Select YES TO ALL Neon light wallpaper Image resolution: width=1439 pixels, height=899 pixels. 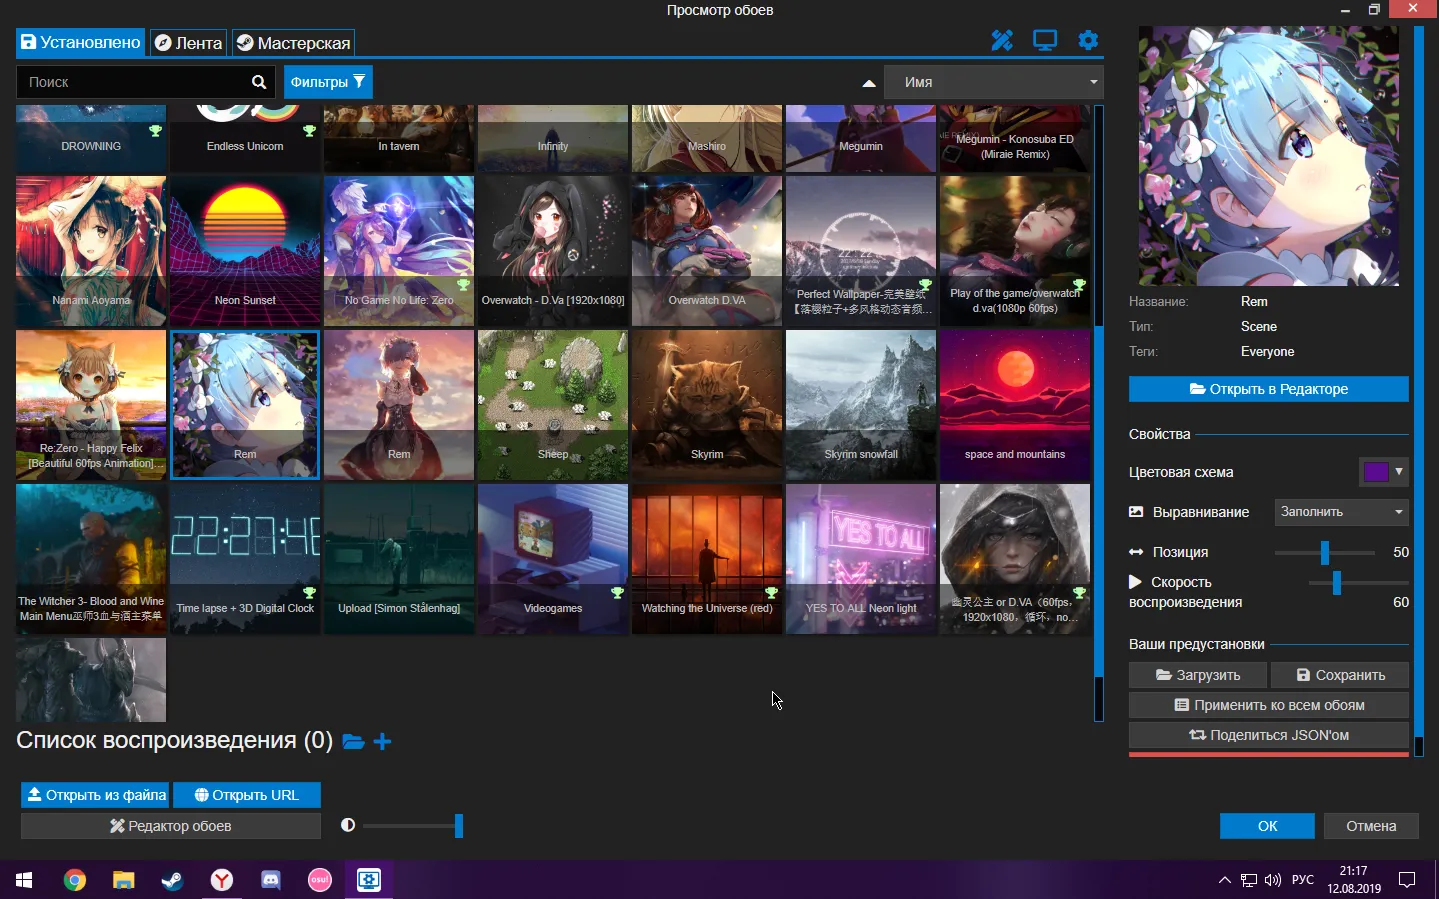pos(861,559)
